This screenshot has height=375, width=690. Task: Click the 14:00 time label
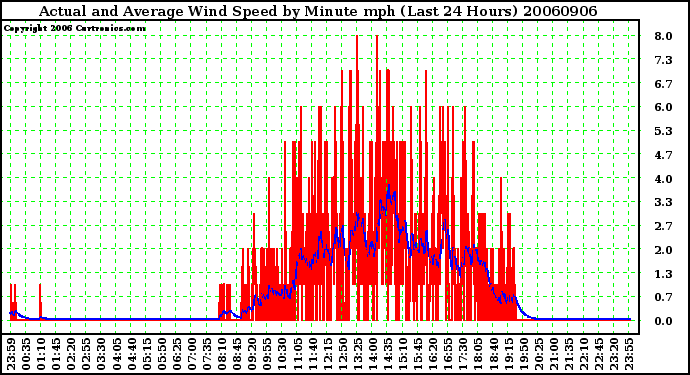pyautogui.click(x=372, y=354)
